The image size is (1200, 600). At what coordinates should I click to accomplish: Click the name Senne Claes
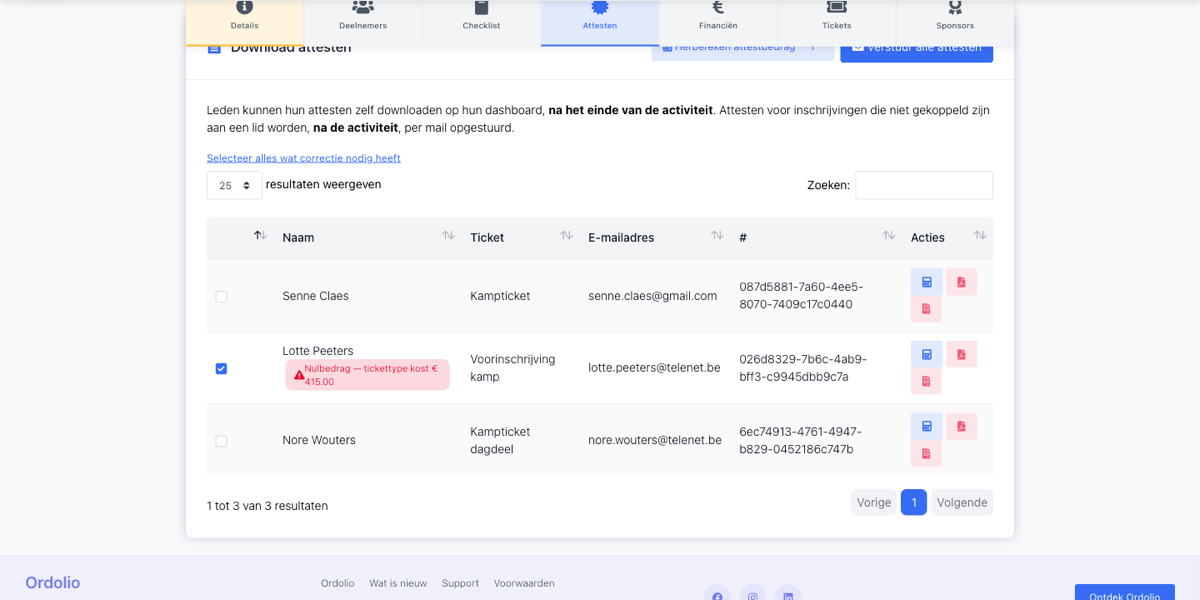(x=316, y=296)
